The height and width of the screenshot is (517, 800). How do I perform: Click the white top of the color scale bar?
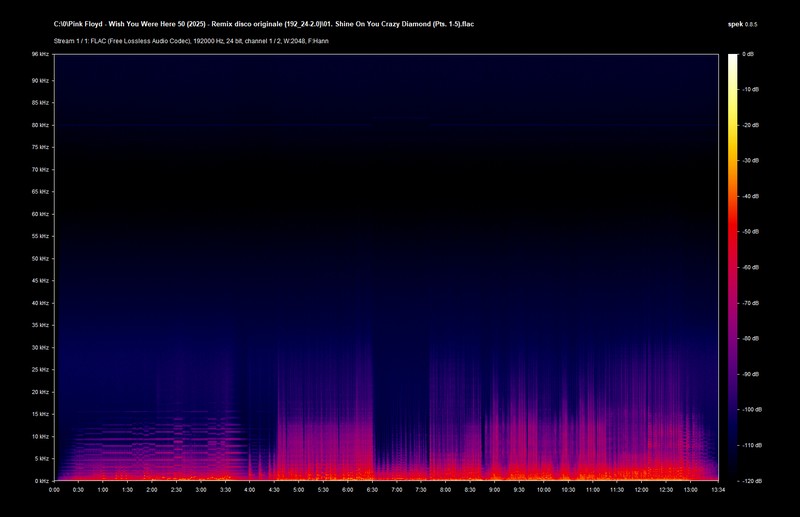pos(732,58)
